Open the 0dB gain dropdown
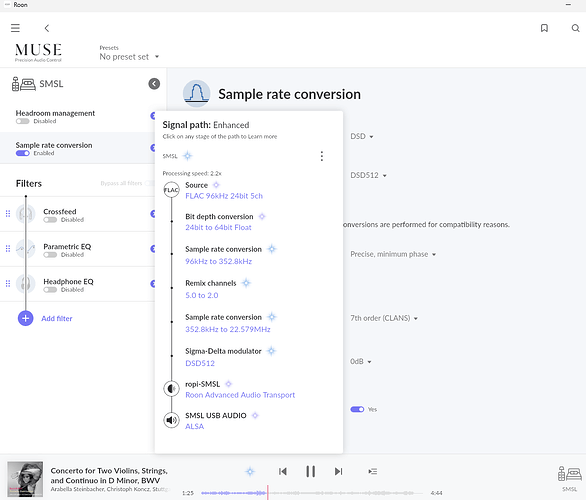This screenshot has width=586, height=500. pyautogui.click(x=361, y=362)
